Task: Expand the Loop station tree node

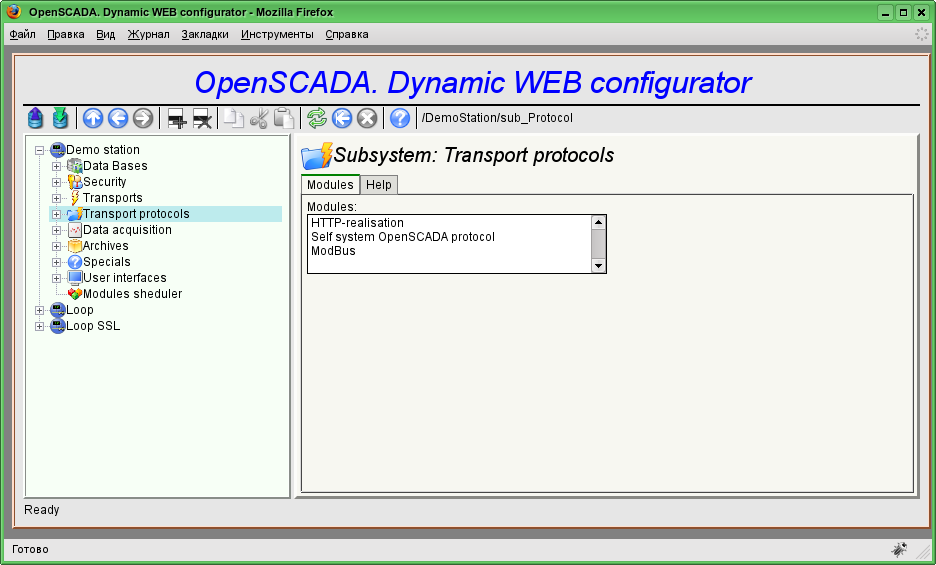Action: (x=39, y=311)
